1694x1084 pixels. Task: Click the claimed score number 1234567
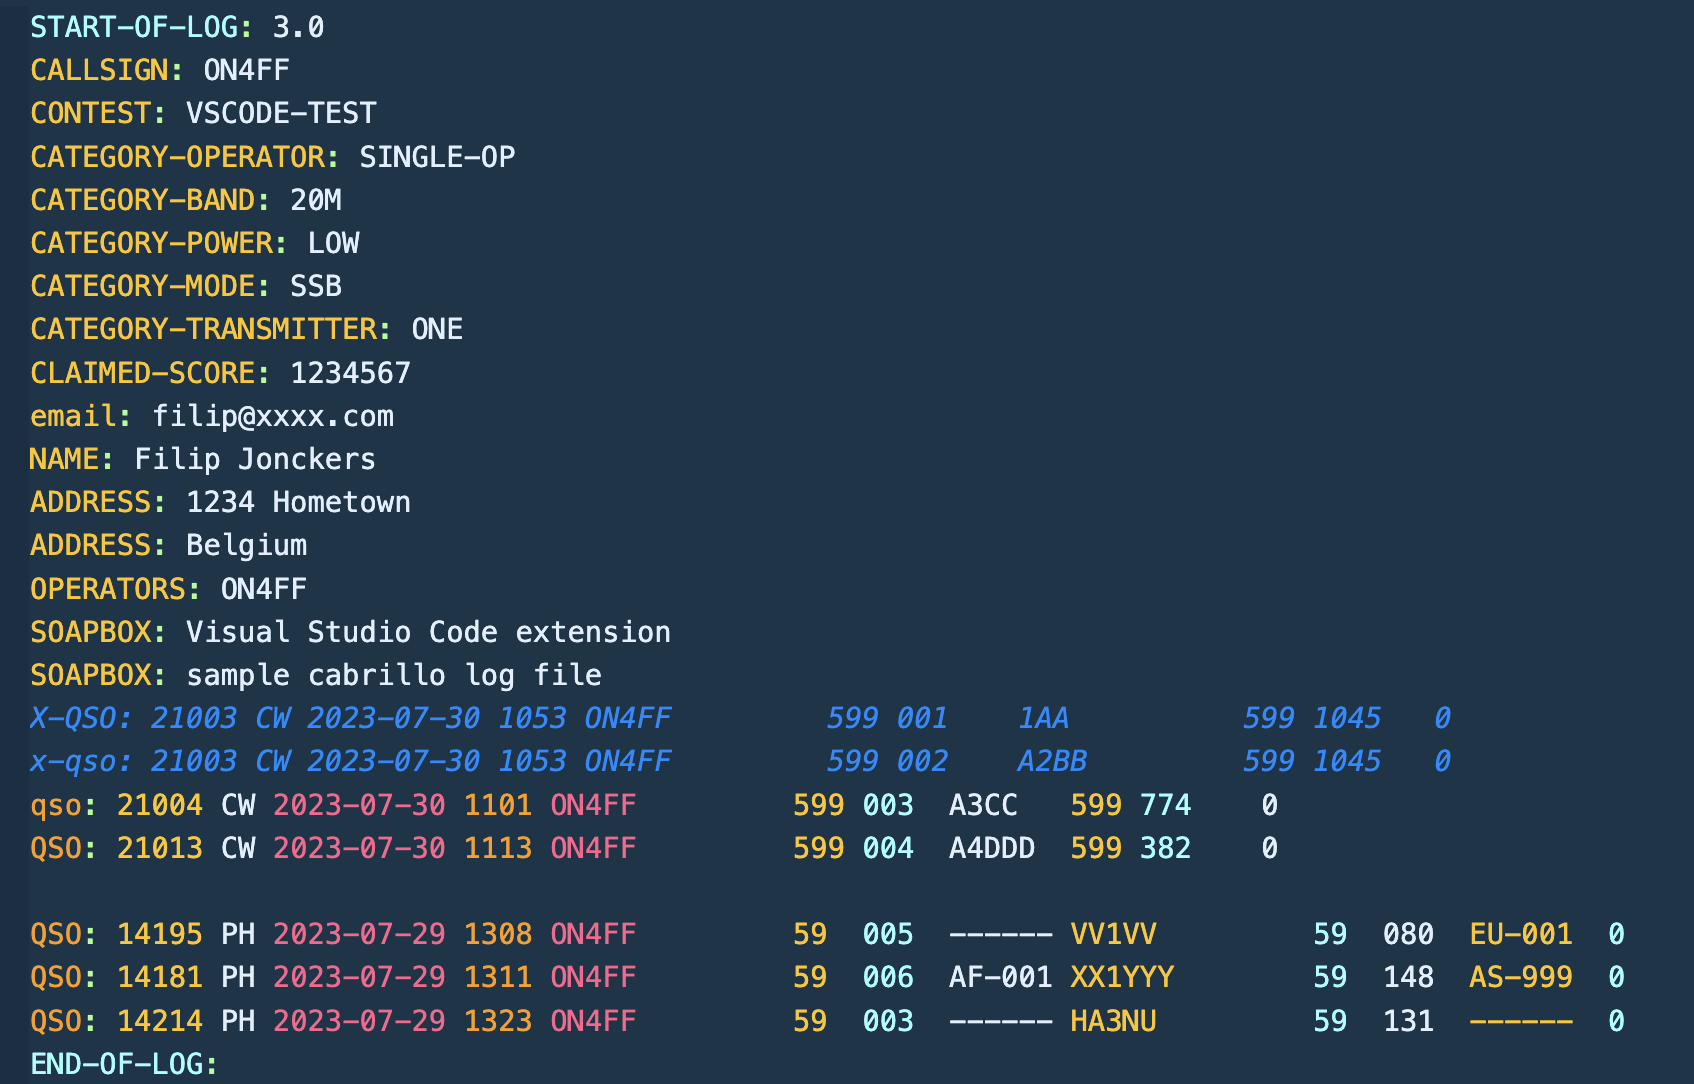click(350, 373)
